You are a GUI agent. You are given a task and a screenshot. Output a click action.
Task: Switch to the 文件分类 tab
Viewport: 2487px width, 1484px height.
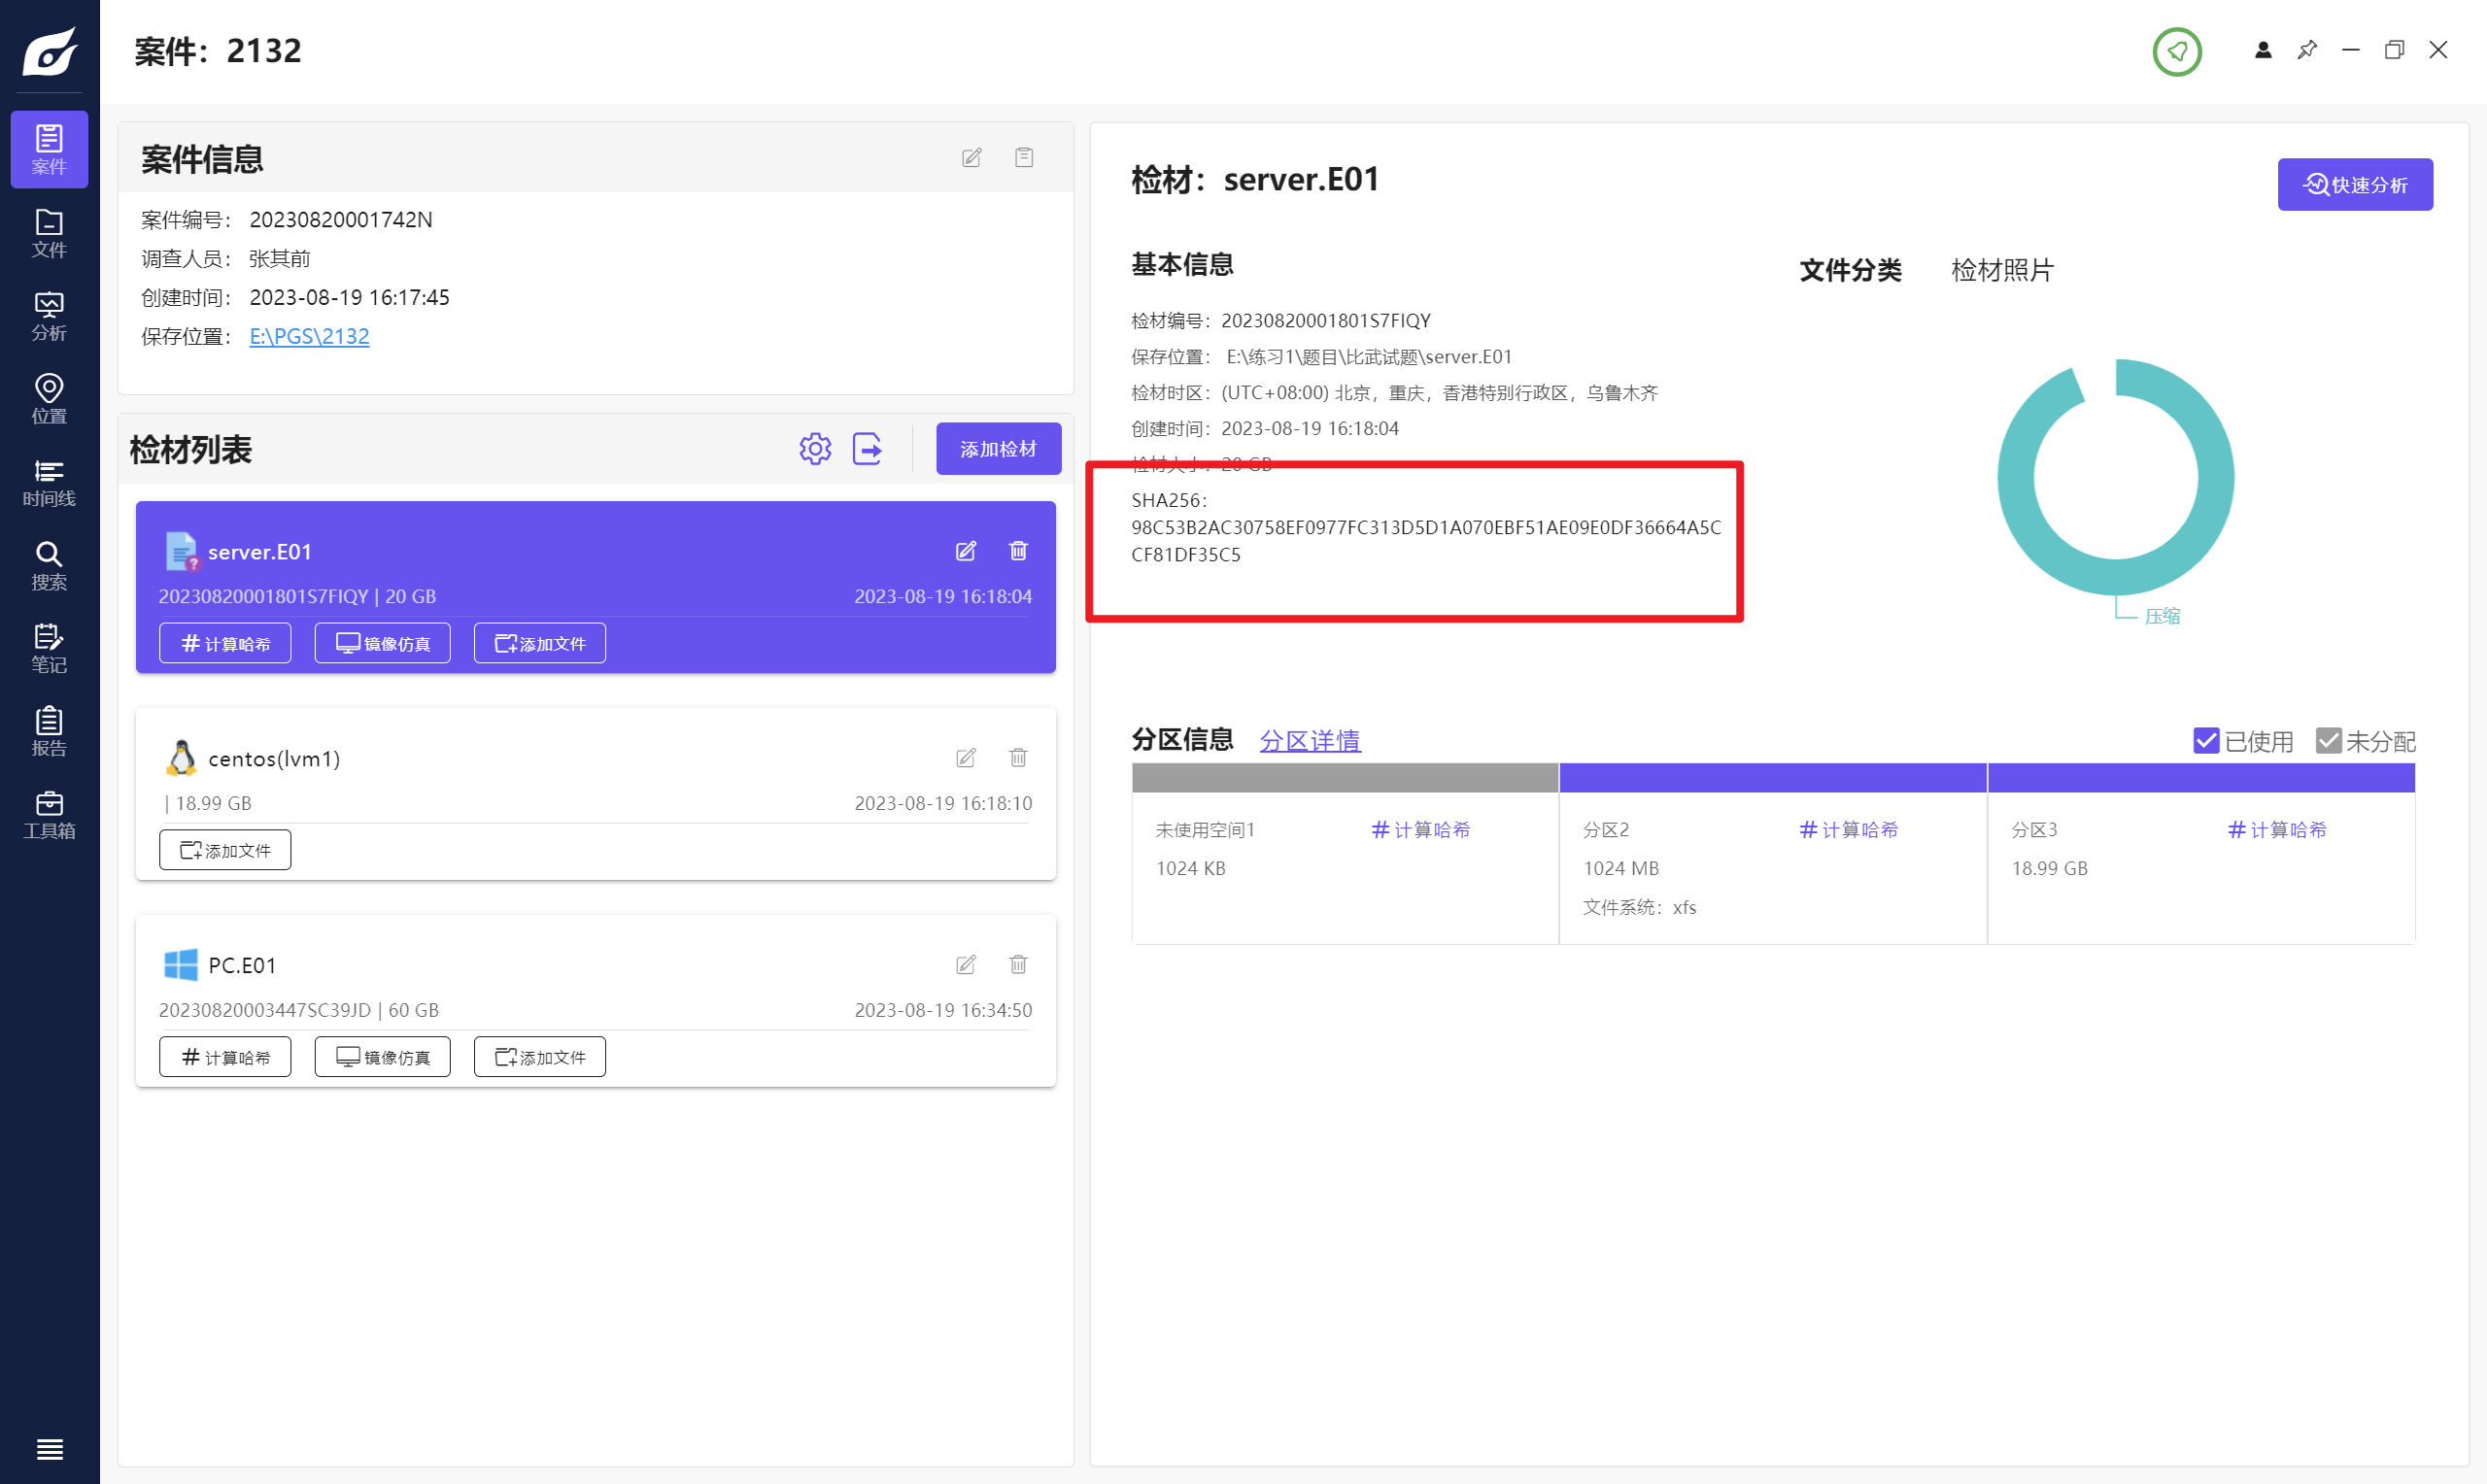click(x=1850, y=270)
